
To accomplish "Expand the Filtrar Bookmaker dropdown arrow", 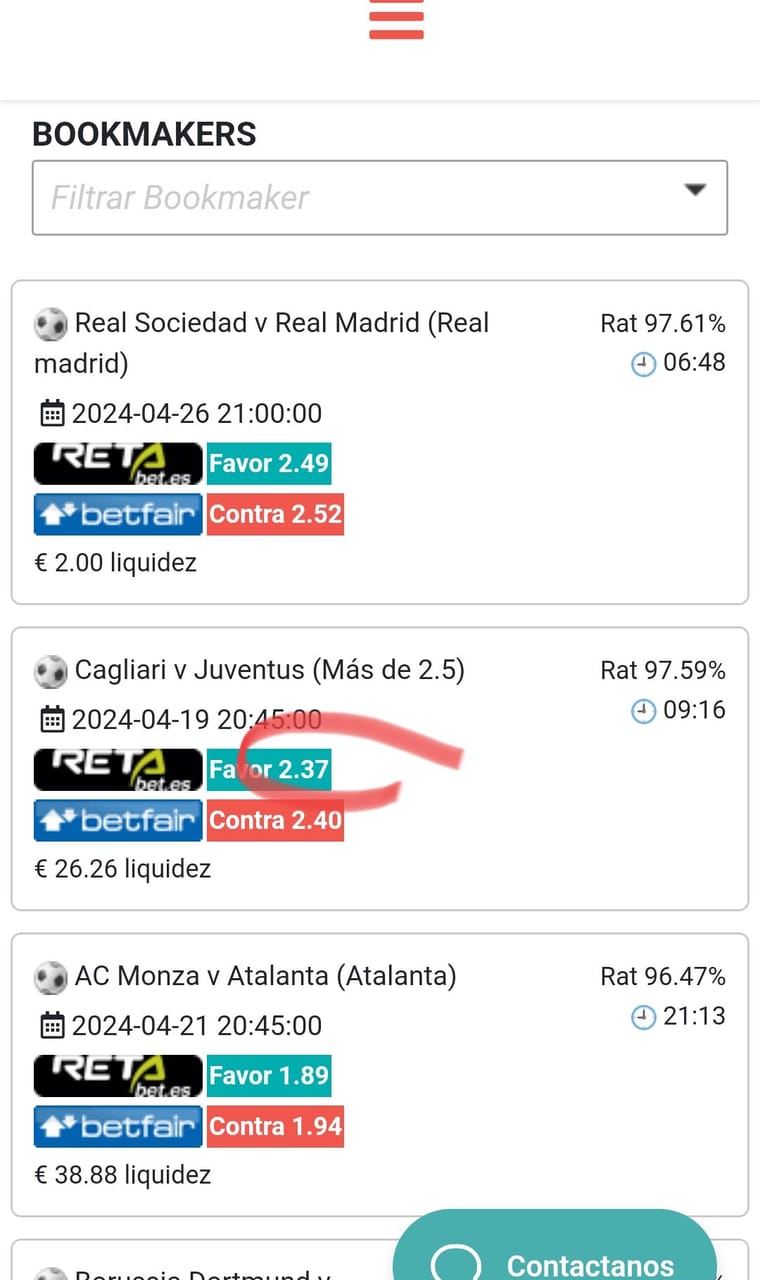I will (695, 190).
